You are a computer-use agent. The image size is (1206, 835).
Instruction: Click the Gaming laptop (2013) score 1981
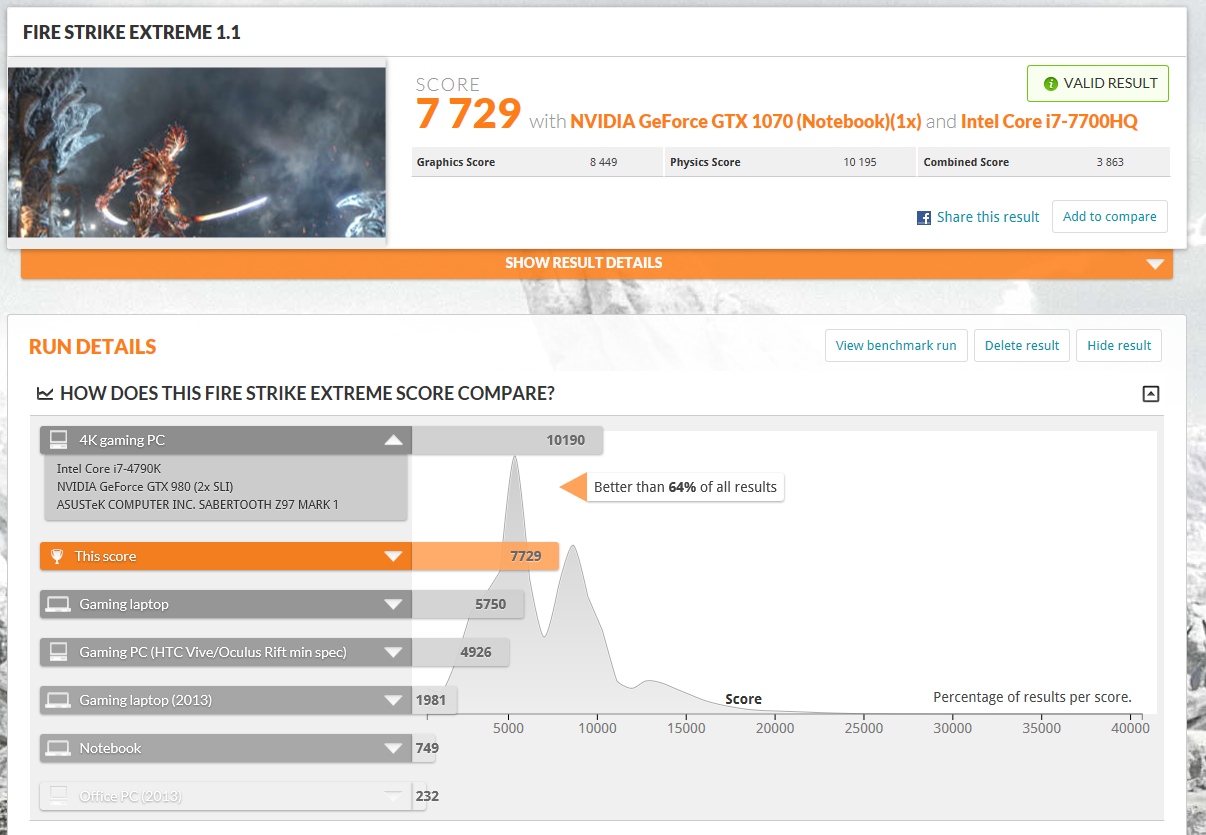[x=430, y=700]
